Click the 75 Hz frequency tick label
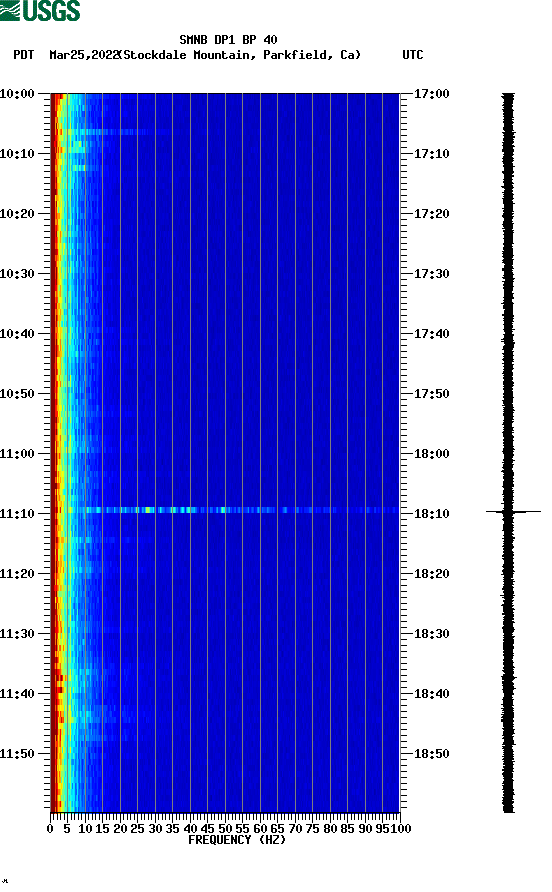The image size is (552, 892). pos(312,829)
